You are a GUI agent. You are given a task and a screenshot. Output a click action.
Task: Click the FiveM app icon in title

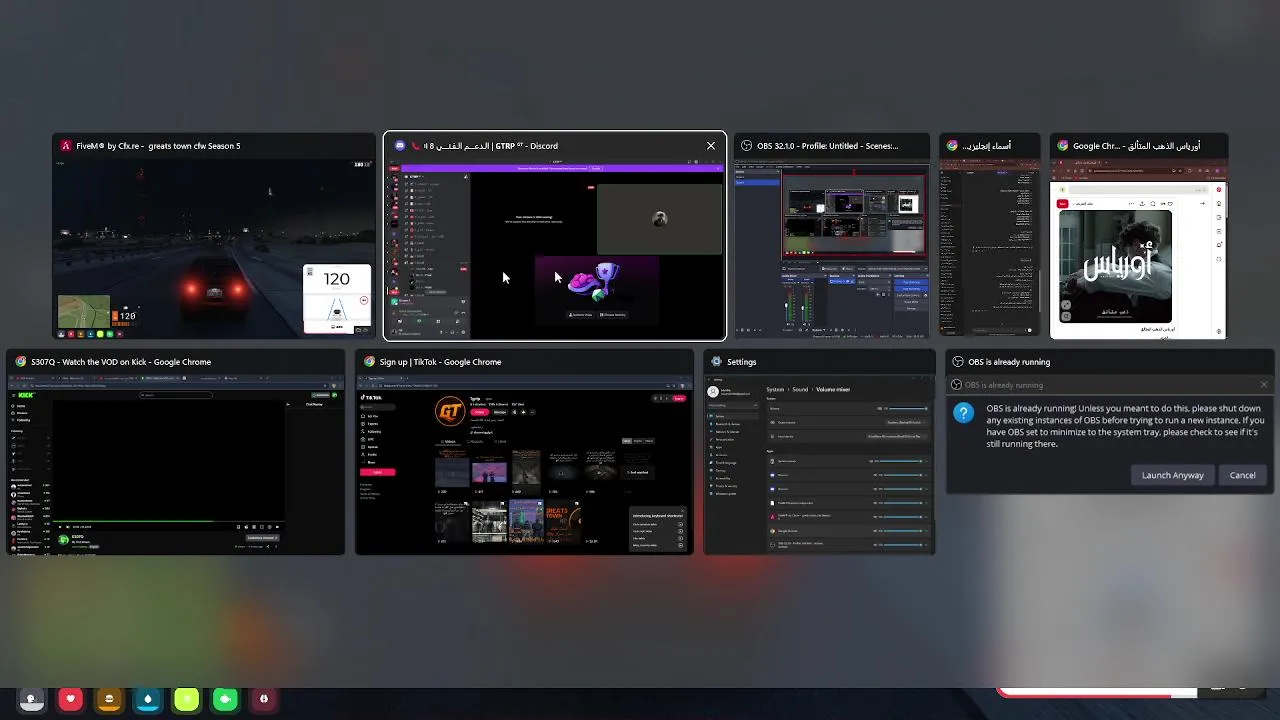click(x=66, y=146)
